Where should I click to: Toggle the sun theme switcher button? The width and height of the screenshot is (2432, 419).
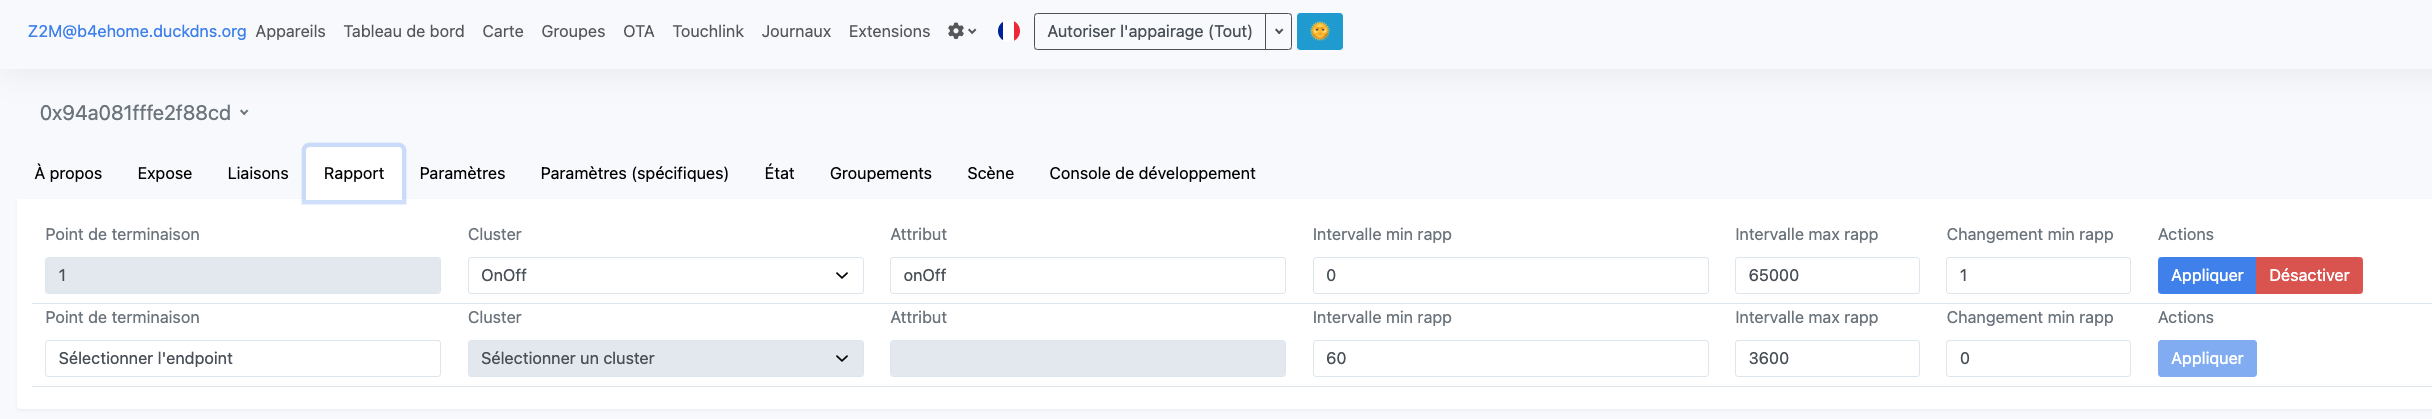1319,31
